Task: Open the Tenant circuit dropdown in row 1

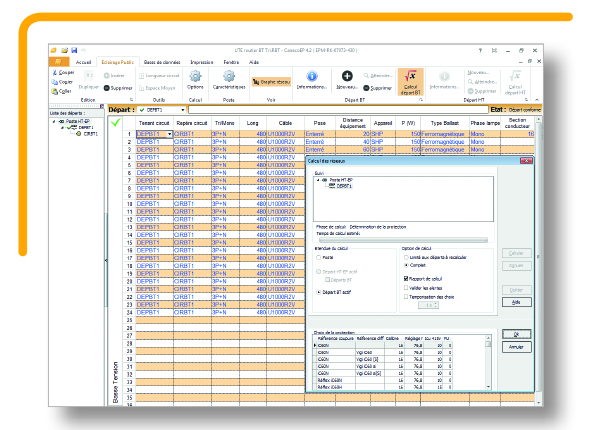Action: tap(170, 134)
